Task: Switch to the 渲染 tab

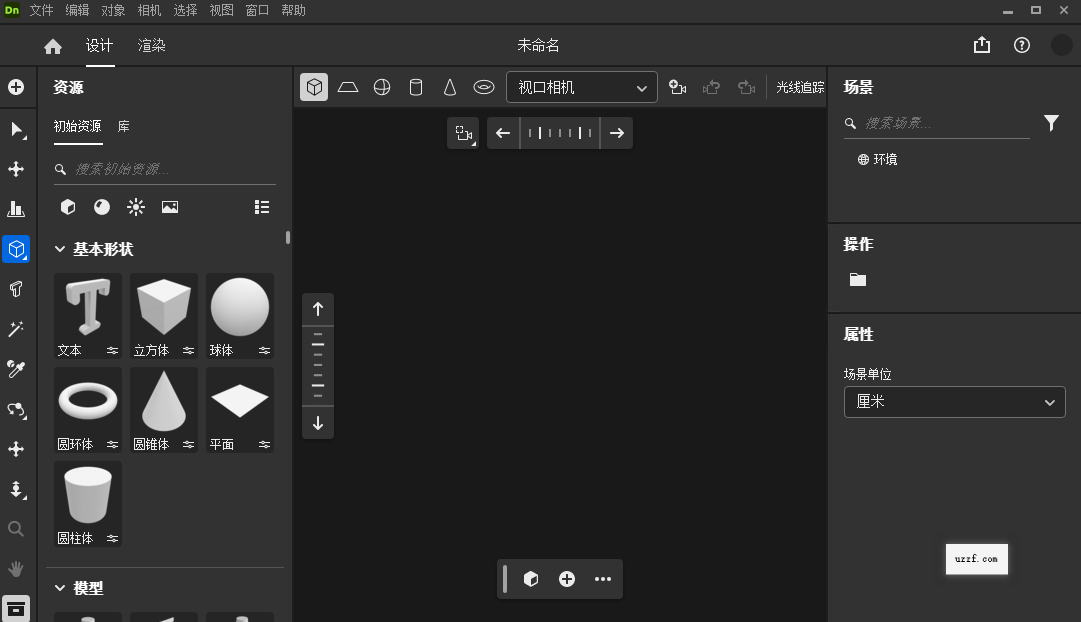Action: [151, 45]
